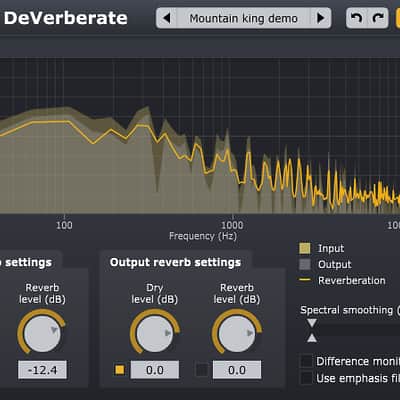Click the Dry level (dB) label
The image size is (400, 400).
click(155, 293)
